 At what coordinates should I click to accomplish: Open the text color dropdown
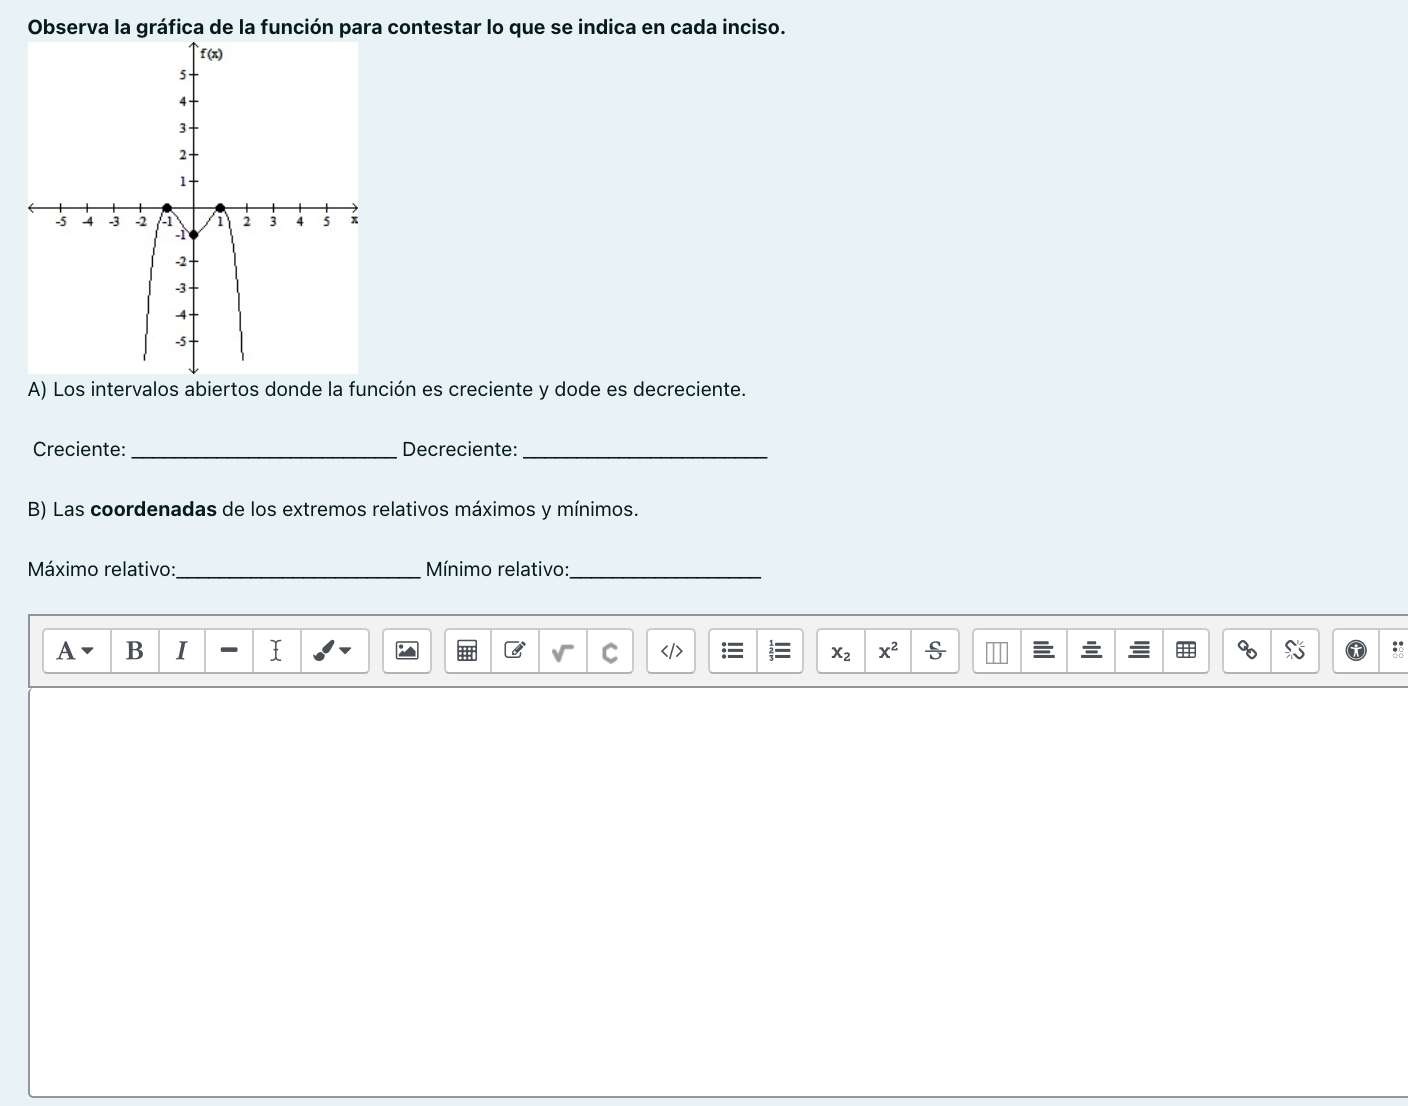(335, 651)
